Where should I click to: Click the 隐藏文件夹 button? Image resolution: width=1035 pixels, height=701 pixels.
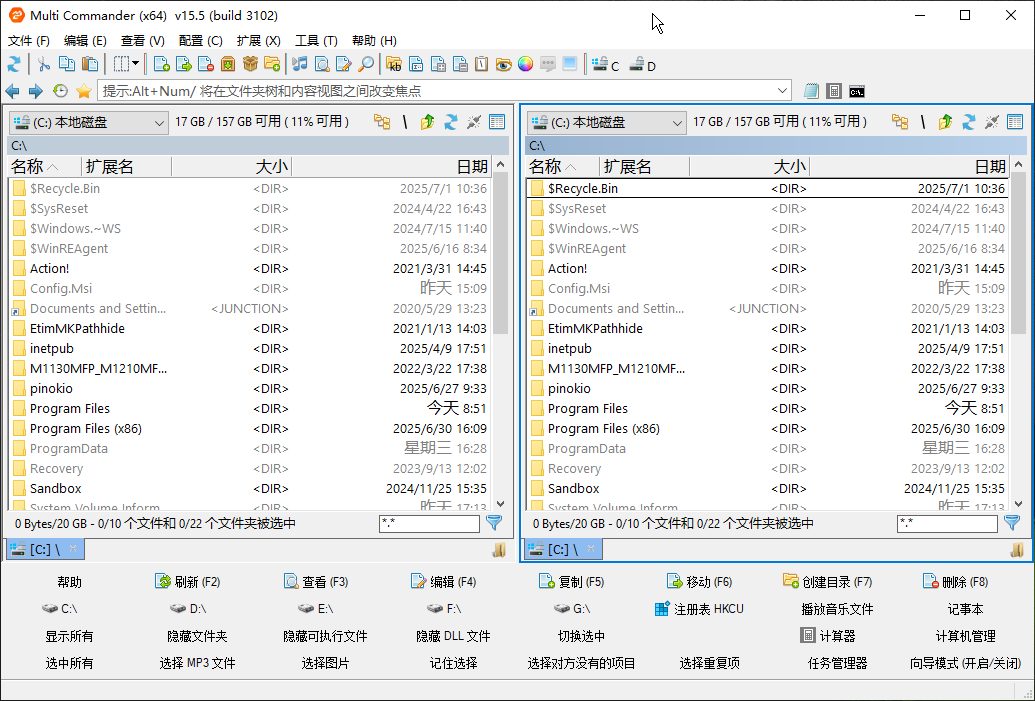[197, 636]
